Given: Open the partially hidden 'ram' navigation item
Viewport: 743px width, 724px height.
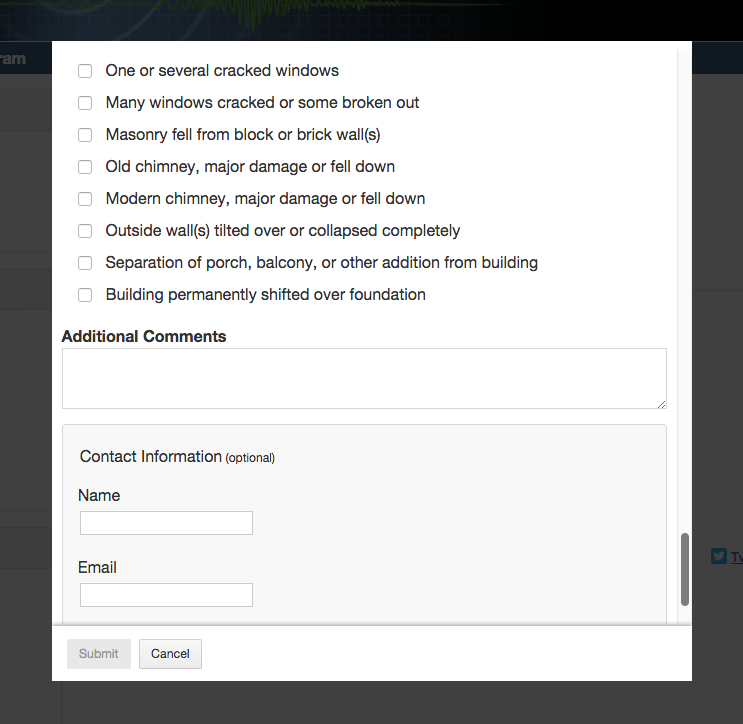Looking at the screenshot, I should (x=13, y=59).
